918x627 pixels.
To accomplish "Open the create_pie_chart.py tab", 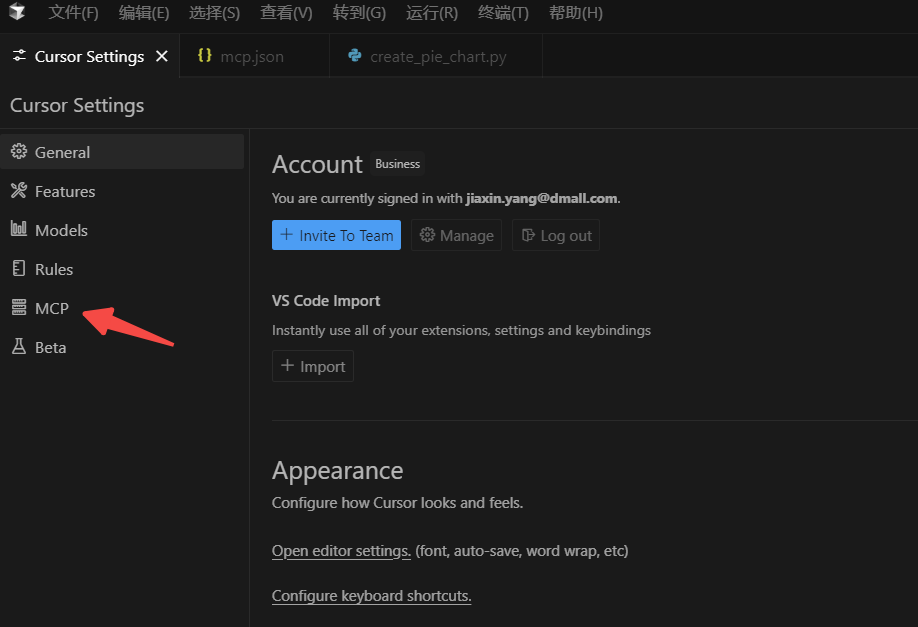I will (436, 56).
